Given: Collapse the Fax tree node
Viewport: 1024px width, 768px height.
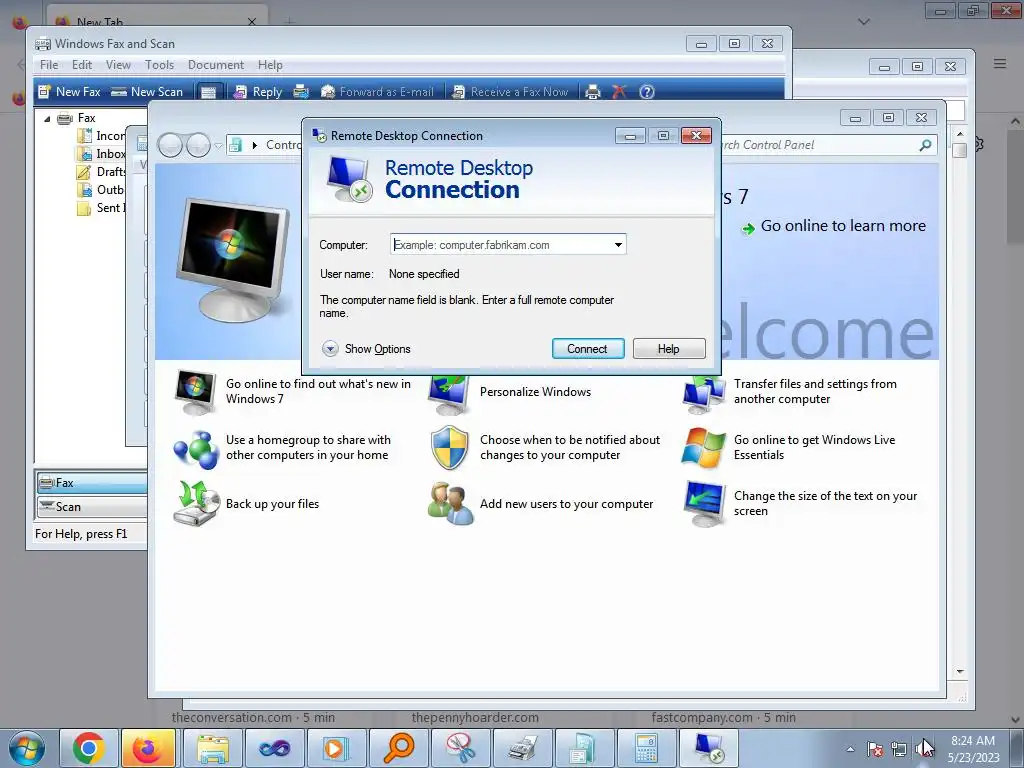Looking at the screenshot, I should click(47, 119).
